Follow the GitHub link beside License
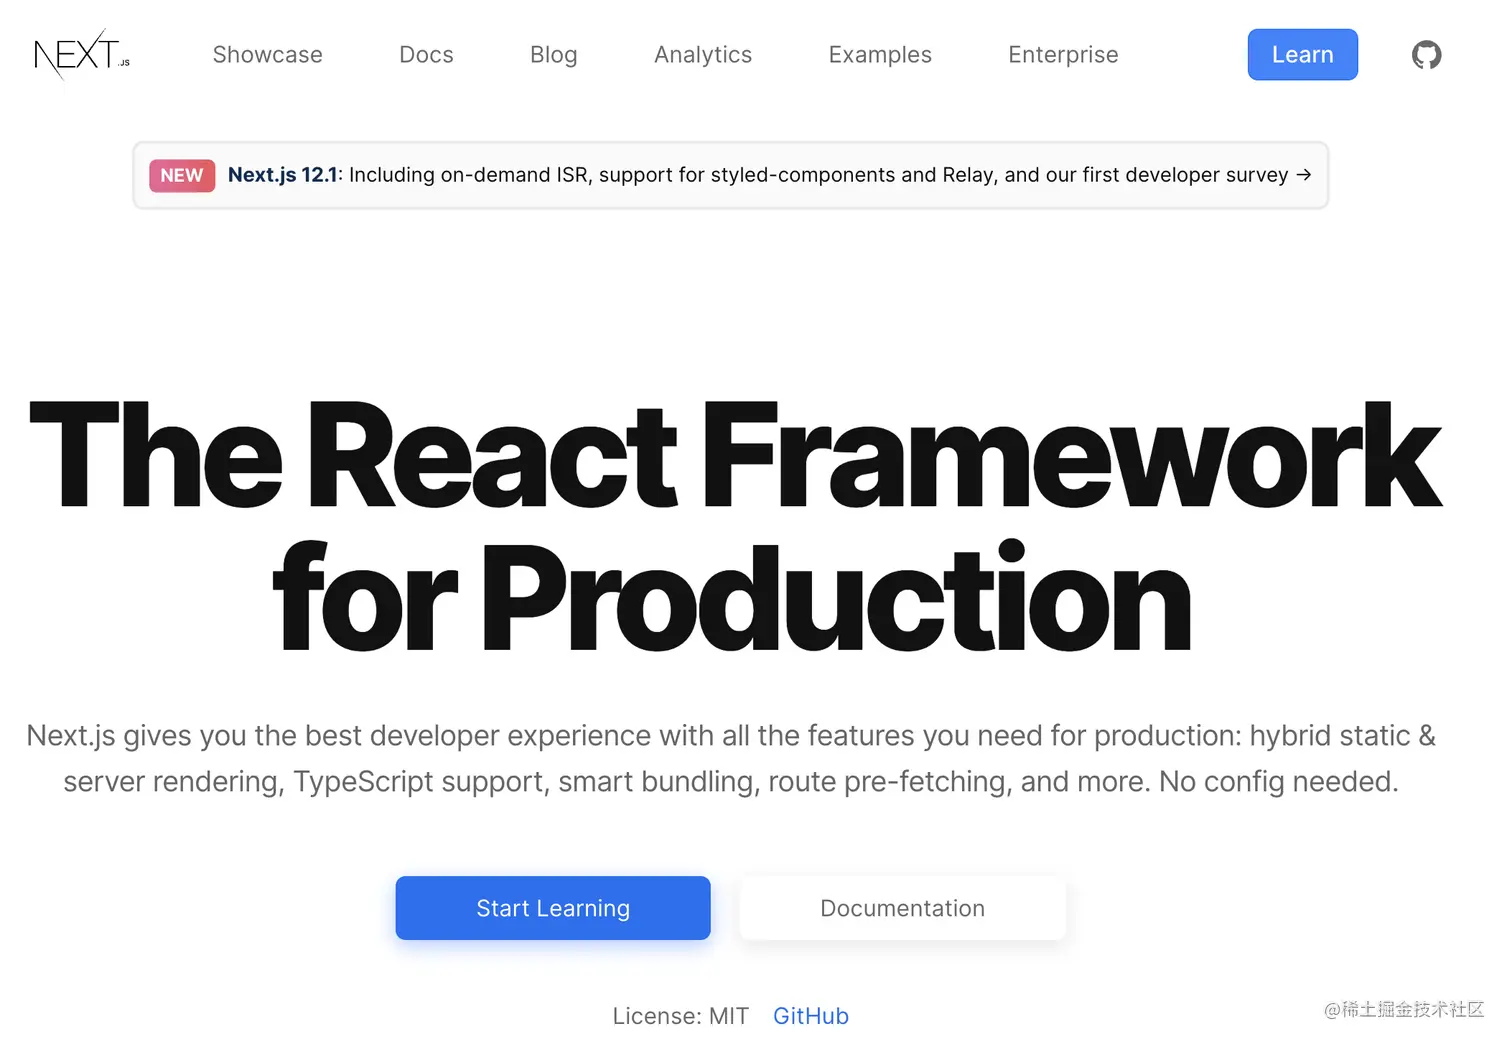Image resolution: width=1512 pixels, height=1047 pixels. pos(810,1016)
